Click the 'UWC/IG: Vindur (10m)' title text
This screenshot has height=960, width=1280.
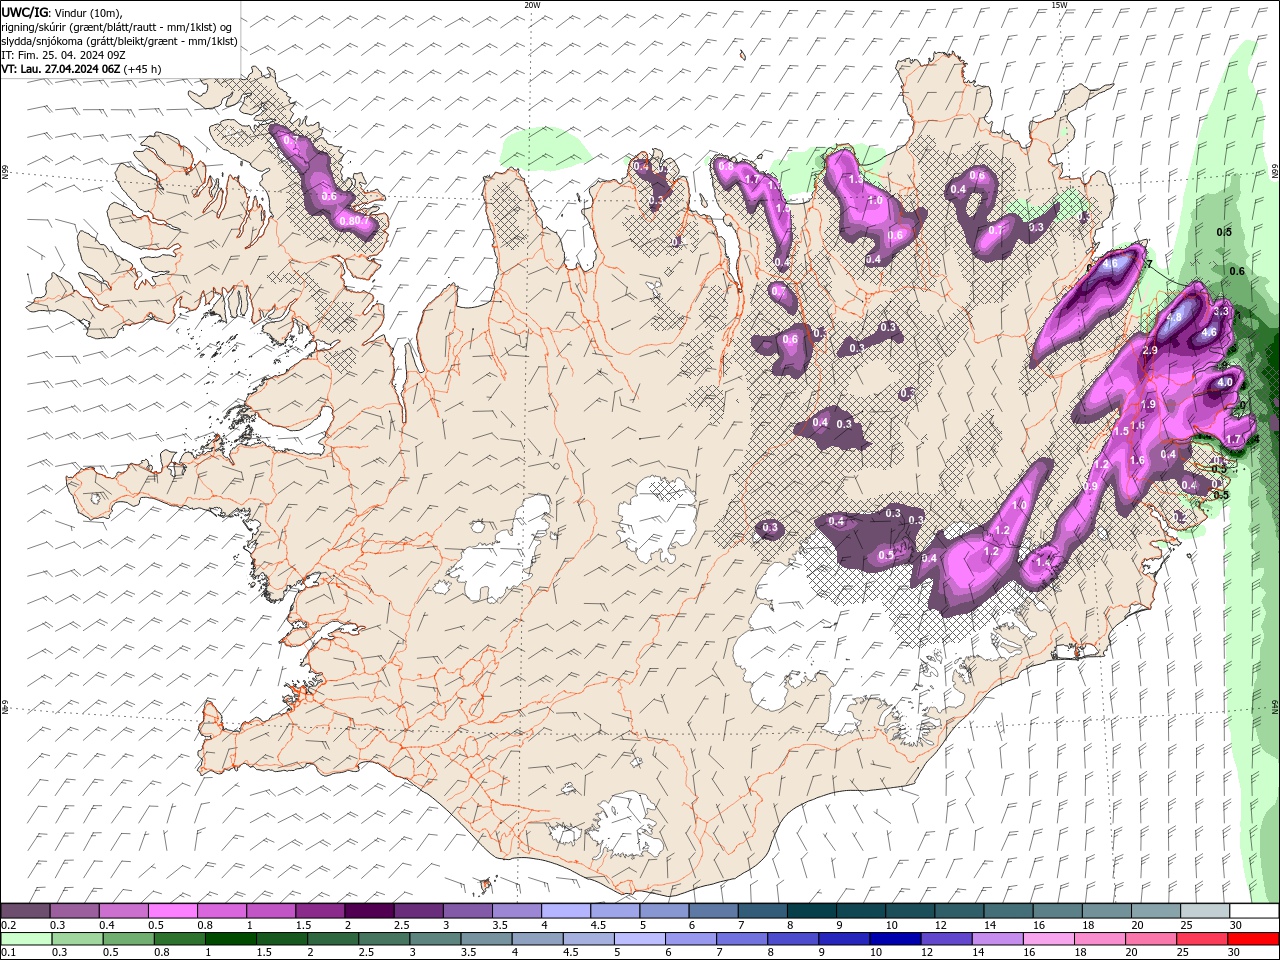62,12
